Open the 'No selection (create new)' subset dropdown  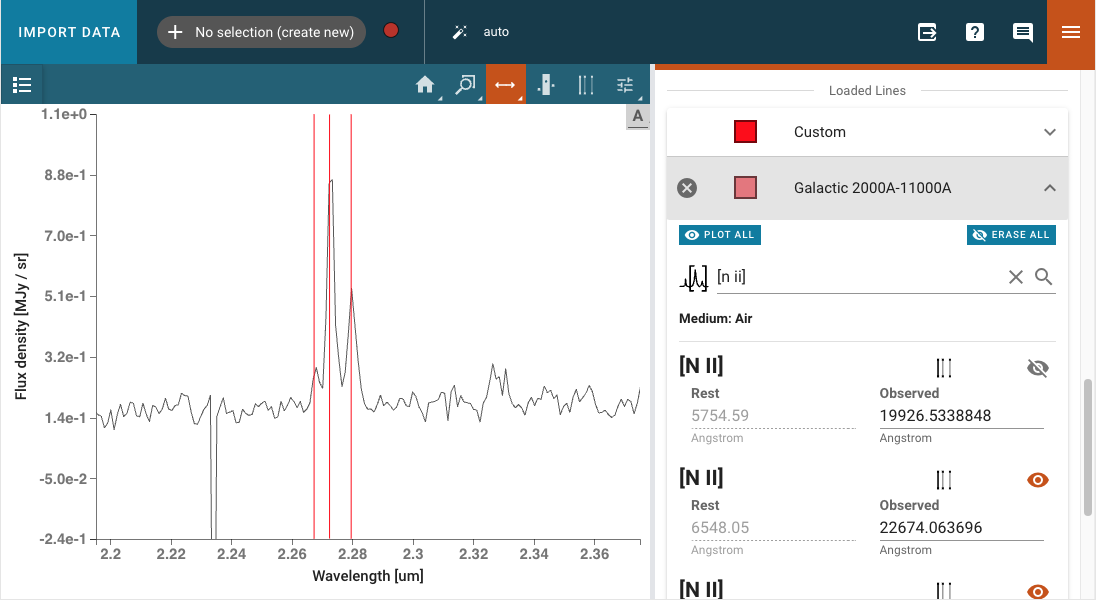[x=261, y=32]
